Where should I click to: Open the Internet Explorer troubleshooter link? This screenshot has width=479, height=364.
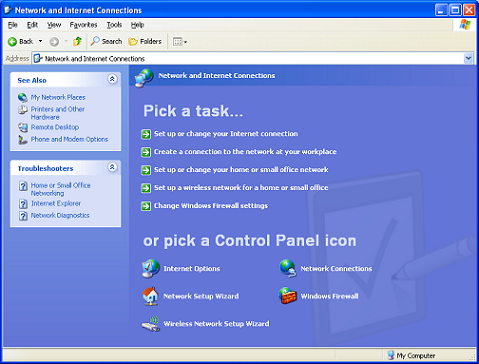(56, 203)
